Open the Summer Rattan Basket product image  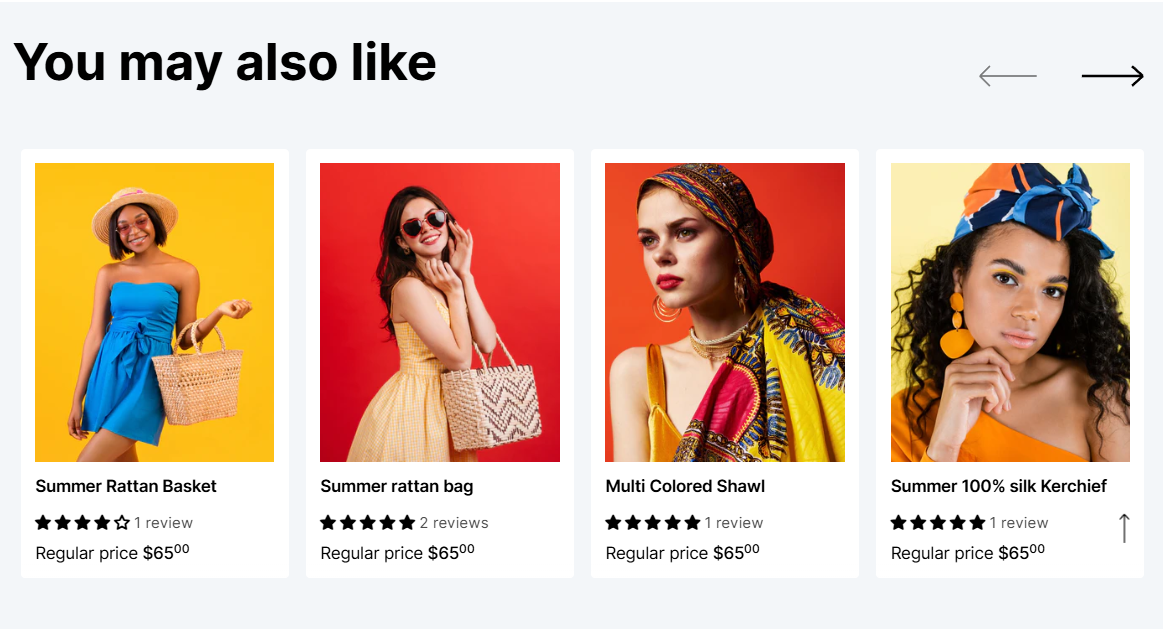click(154, 312)
